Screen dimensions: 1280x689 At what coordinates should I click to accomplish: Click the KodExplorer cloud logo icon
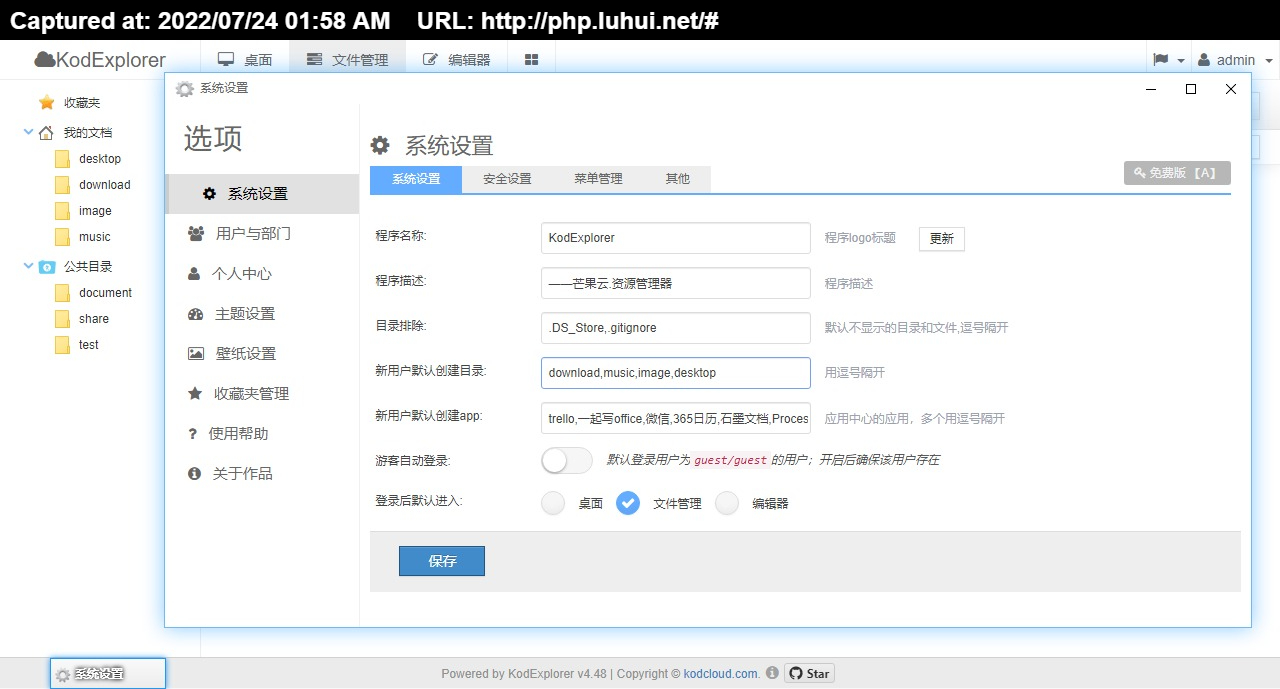coord(45,60)
